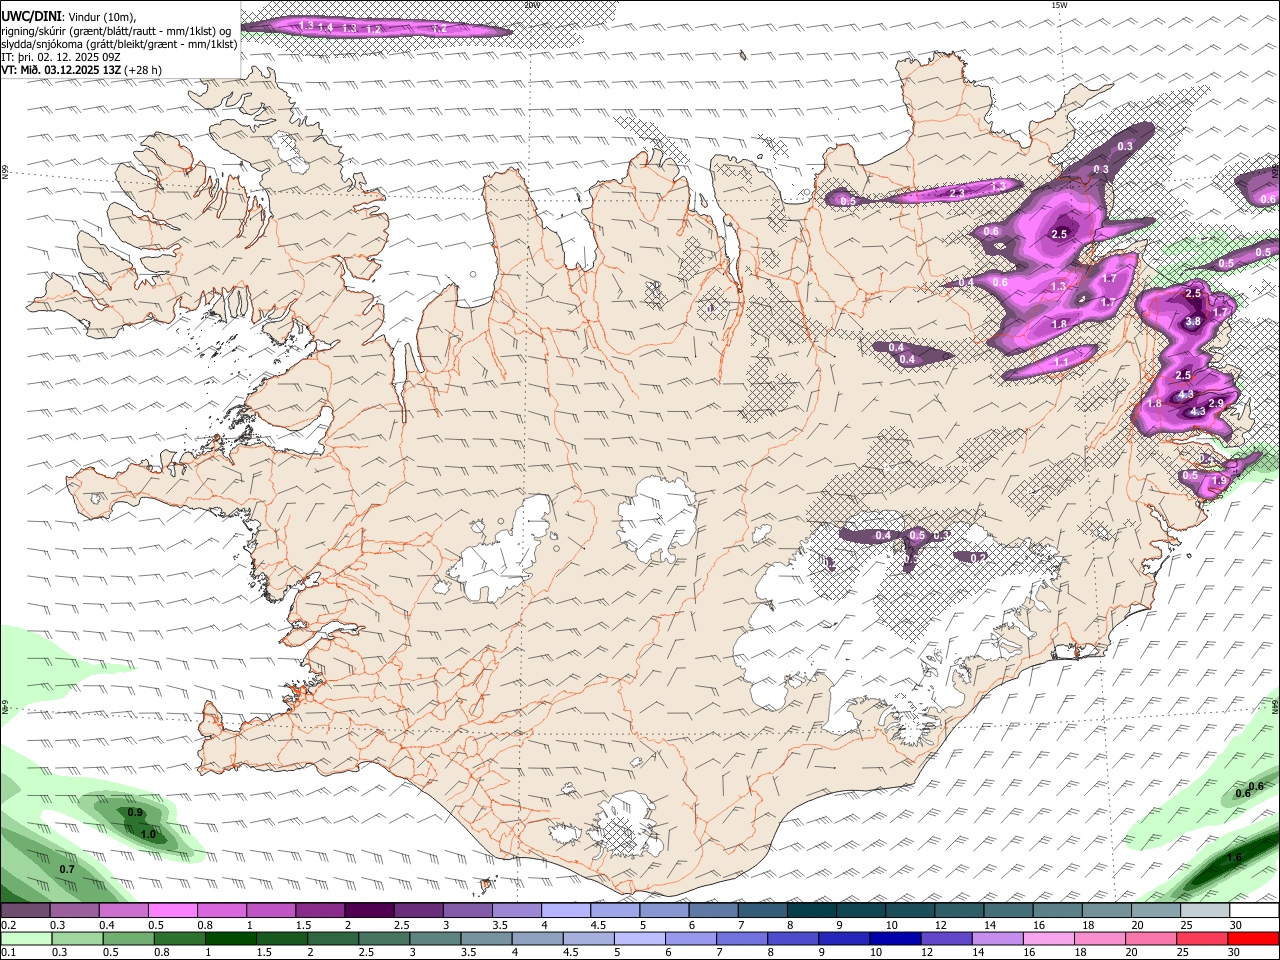The image size is (1280, 960).
Task: Click the 'IT: þri. 02. 12. 2025 09Z' line
Action: point(61,57)
